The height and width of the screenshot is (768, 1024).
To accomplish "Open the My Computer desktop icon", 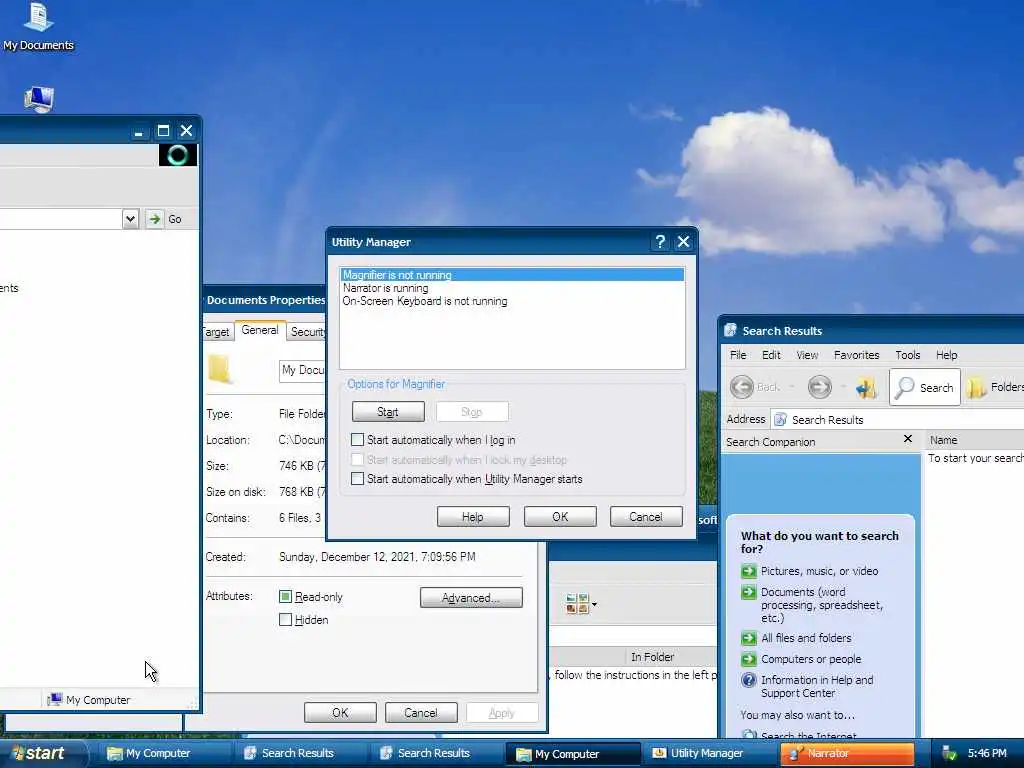I will coord(39,99).
